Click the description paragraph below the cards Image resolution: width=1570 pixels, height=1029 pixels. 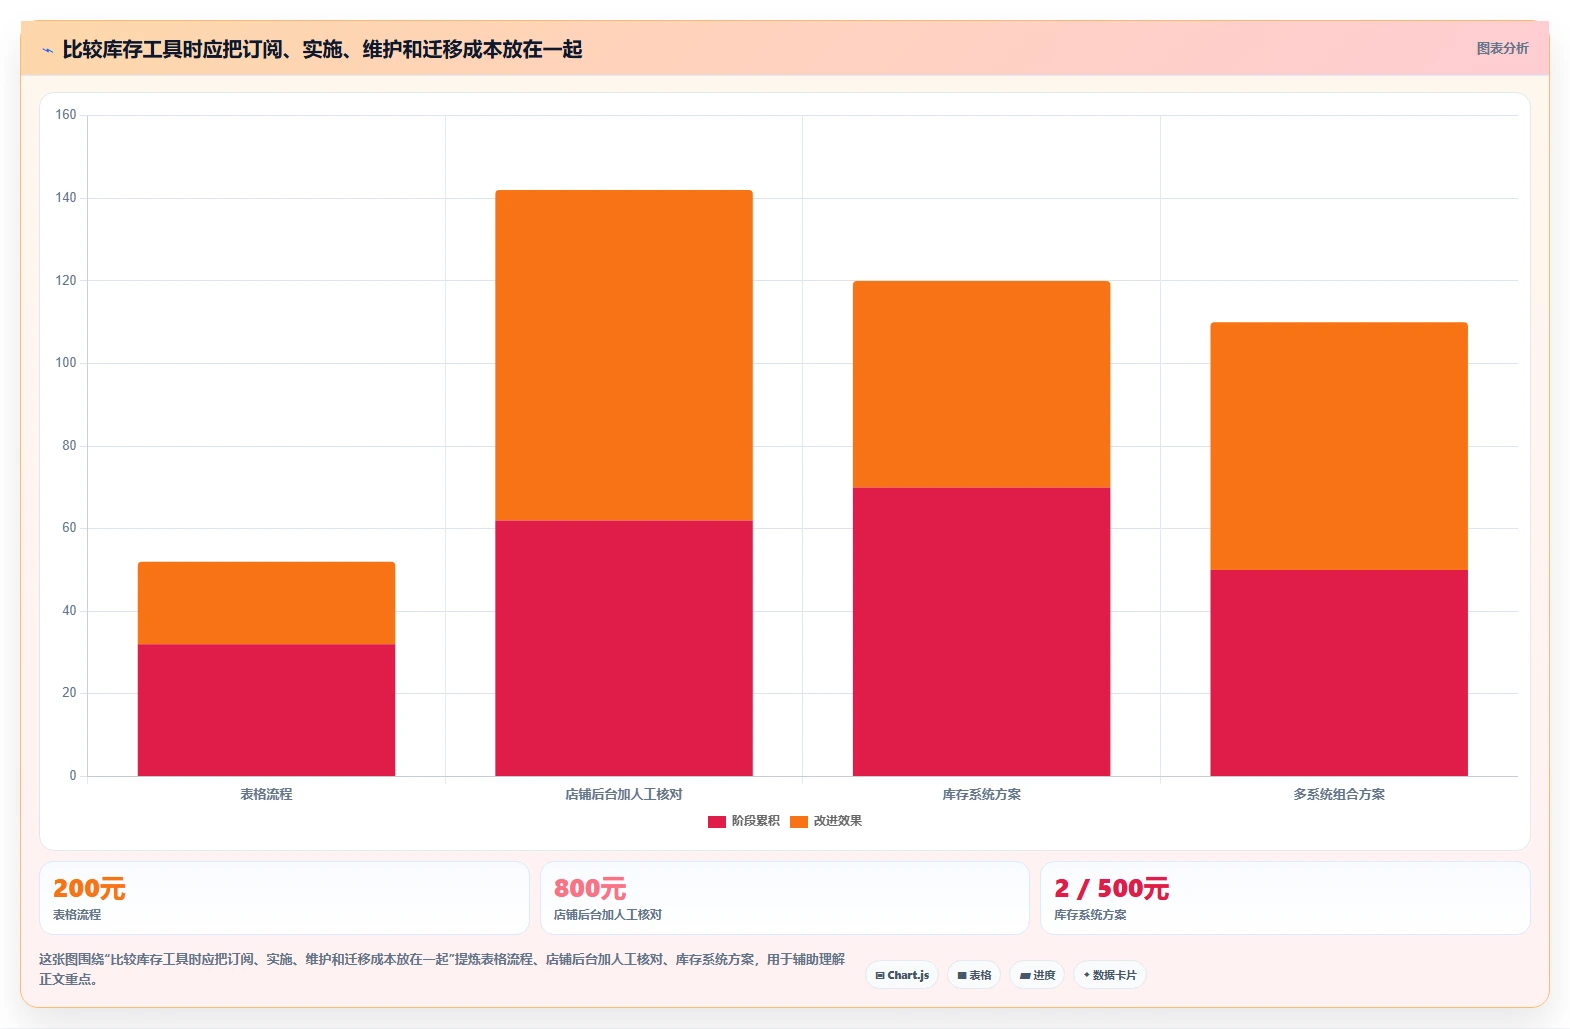(442, 969)
